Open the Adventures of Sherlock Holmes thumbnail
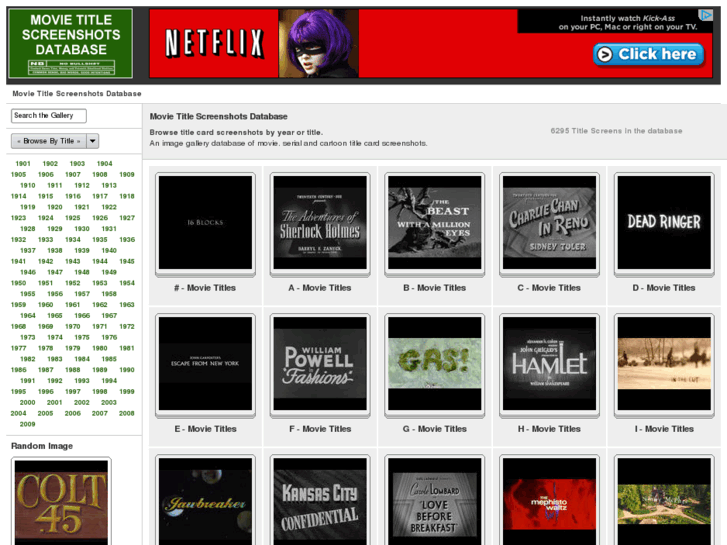Viewport: 727px width, 545px height. pyautogui.click(x=320, y=223)
